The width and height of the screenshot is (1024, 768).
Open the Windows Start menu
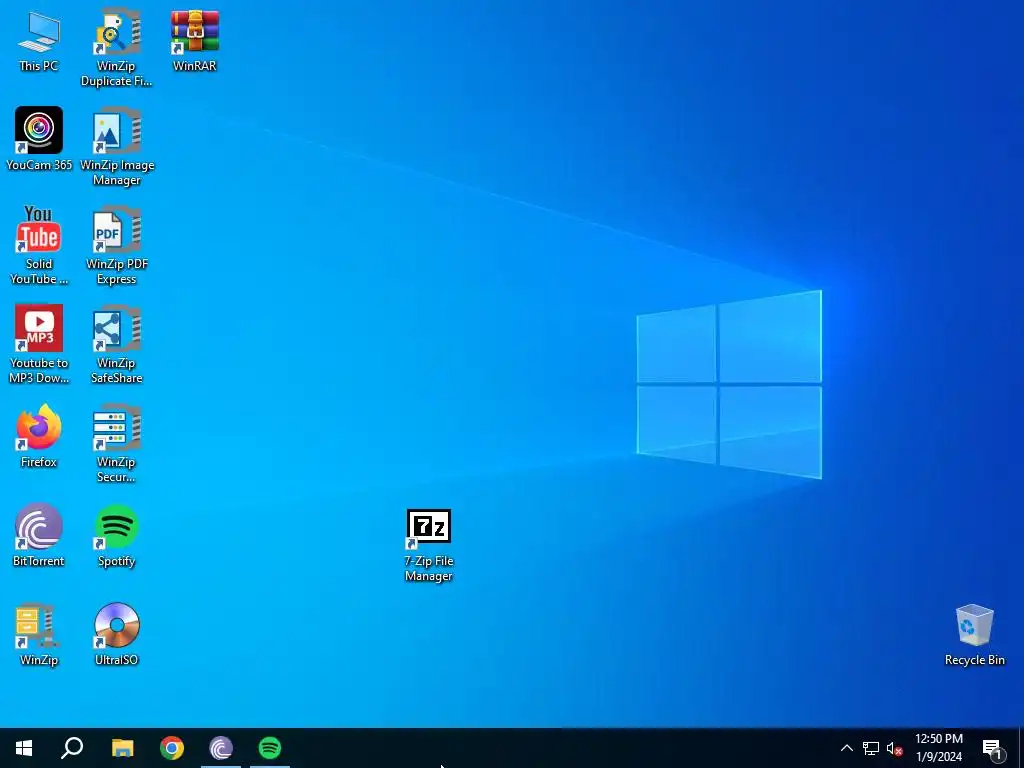point(24,748)
